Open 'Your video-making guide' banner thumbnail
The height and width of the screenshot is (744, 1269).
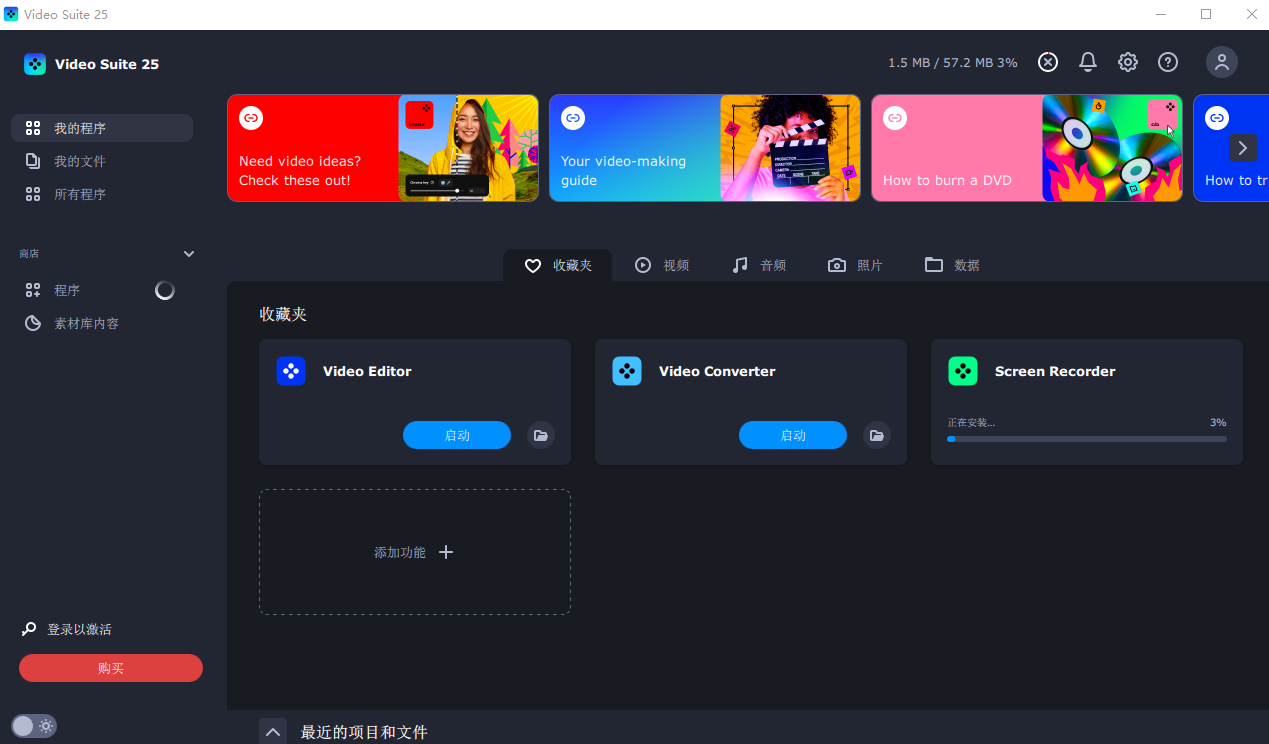coord(790,148)
